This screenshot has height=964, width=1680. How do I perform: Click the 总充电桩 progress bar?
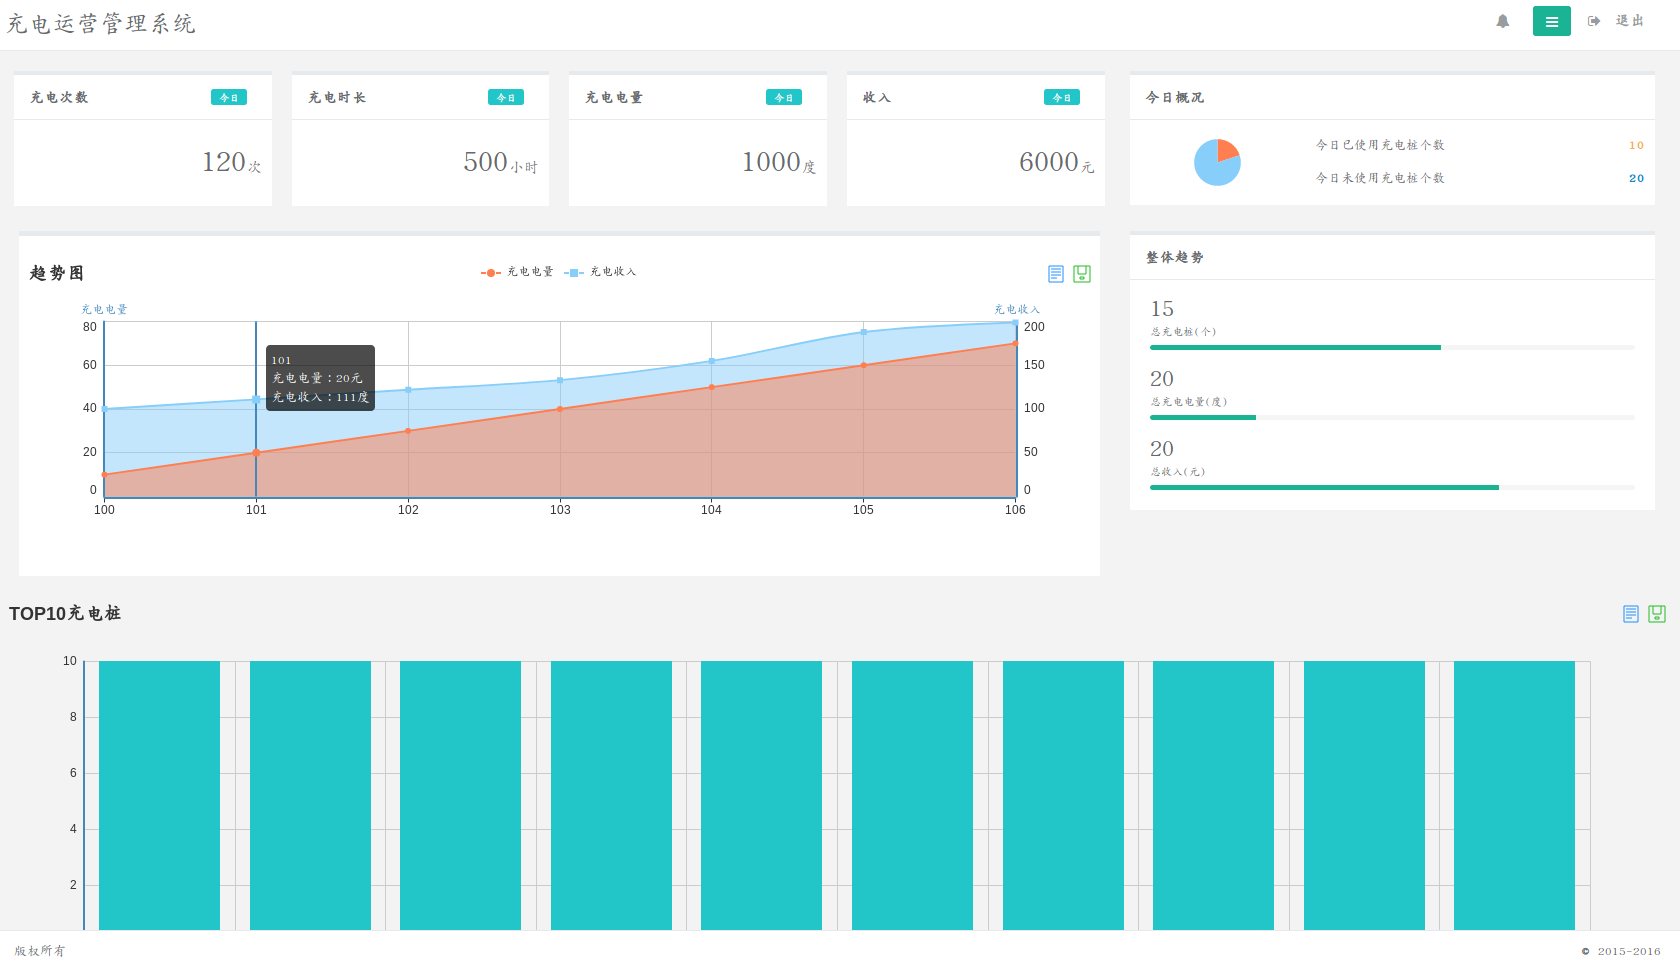(x=1392, y=348)
